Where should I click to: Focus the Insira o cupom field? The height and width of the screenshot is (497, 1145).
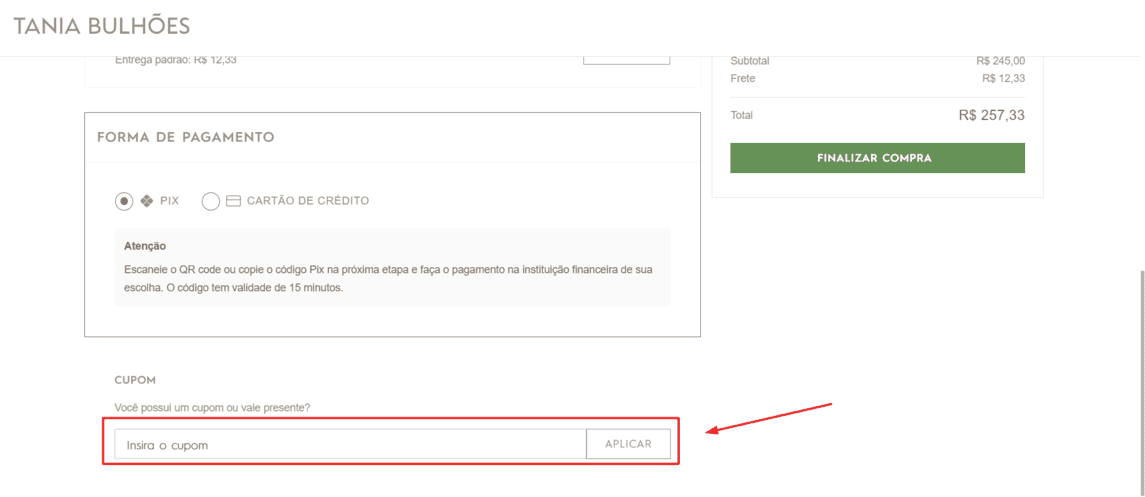(x=351, y=444)
